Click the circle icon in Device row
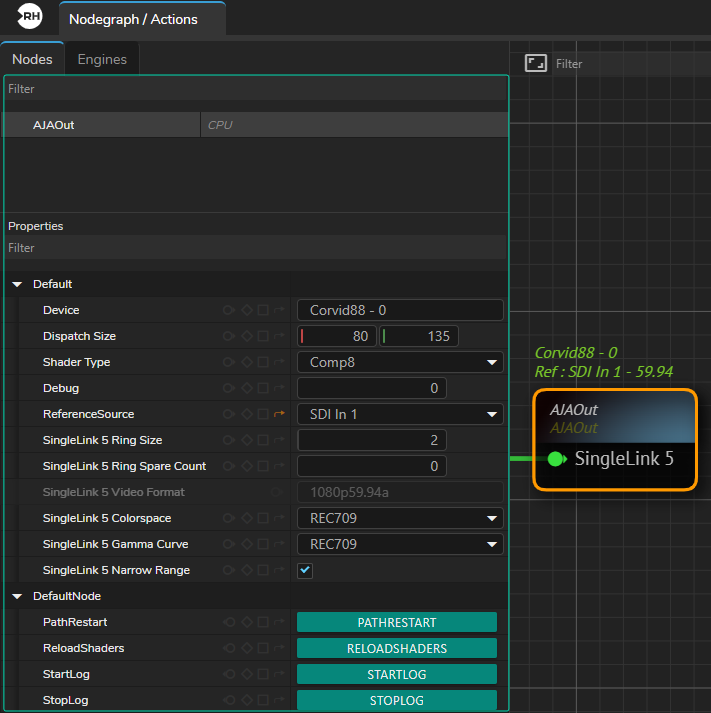 tap(229, 310)
